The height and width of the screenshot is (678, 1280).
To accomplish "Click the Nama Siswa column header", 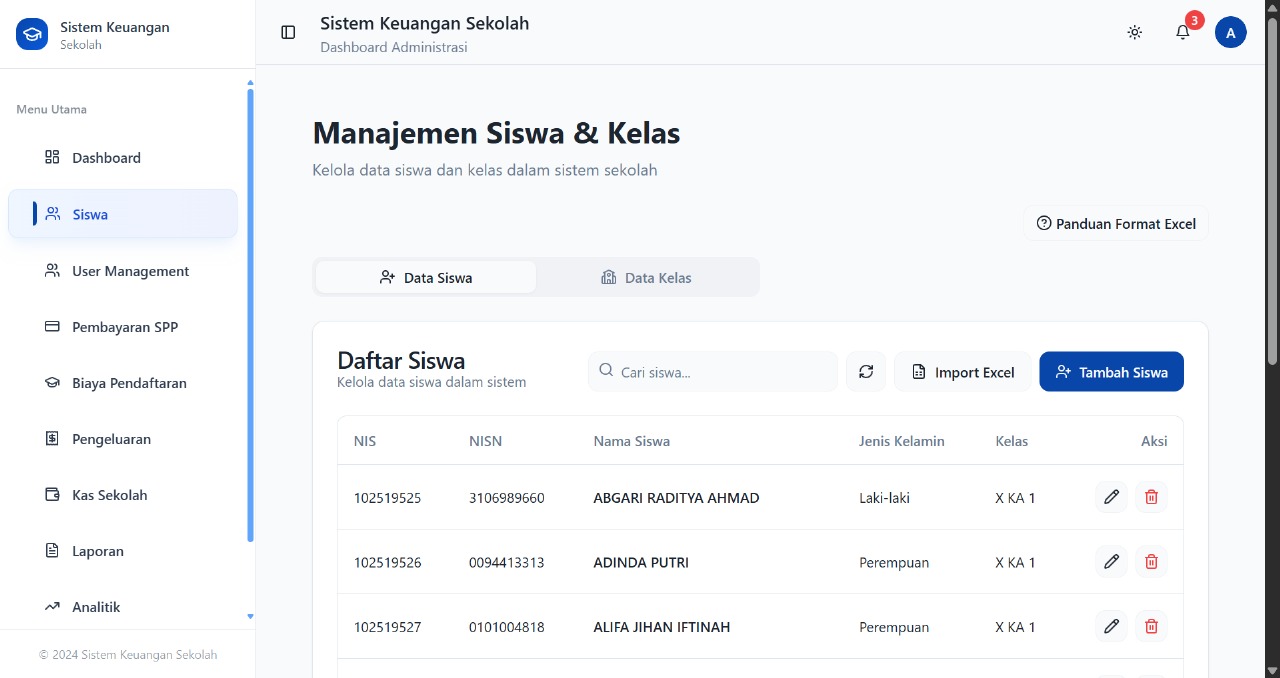I will click(x=632, y=441).
